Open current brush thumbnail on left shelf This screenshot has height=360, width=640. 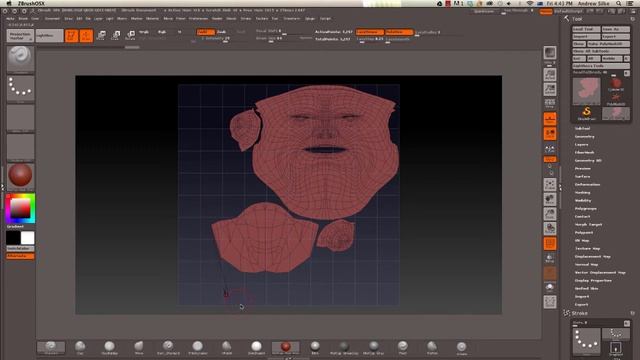tap(20, 59)
